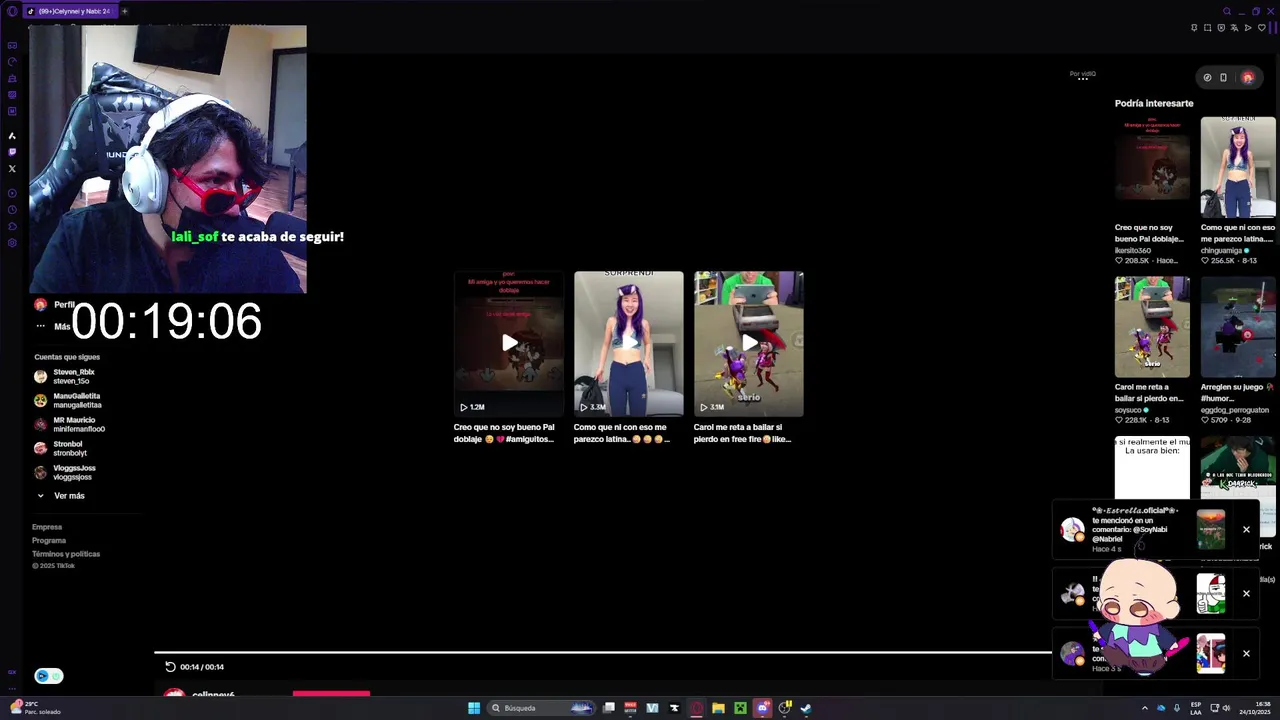Open File Explorer from taskbar
Image resolution: width=1280 pixels, height=720 pixels.
coord(718,708)
